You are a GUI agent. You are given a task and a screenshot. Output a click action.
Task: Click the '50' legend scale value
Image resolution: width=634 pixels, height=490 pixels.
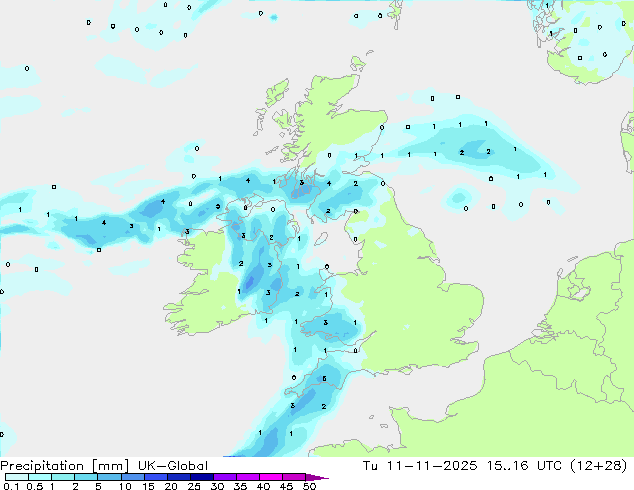(x=309, y=486)
